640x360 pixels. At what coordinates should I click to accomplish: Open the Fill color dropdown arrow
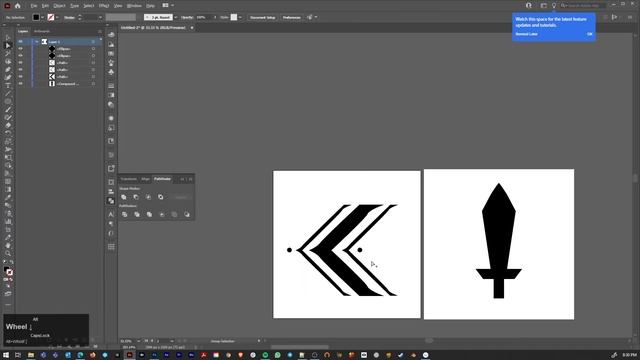tap(42, 18)
